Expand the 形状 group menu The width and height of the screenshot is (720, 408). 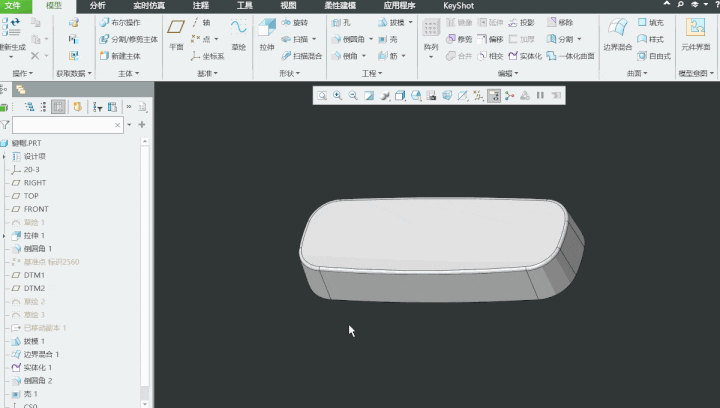(290, 73)
